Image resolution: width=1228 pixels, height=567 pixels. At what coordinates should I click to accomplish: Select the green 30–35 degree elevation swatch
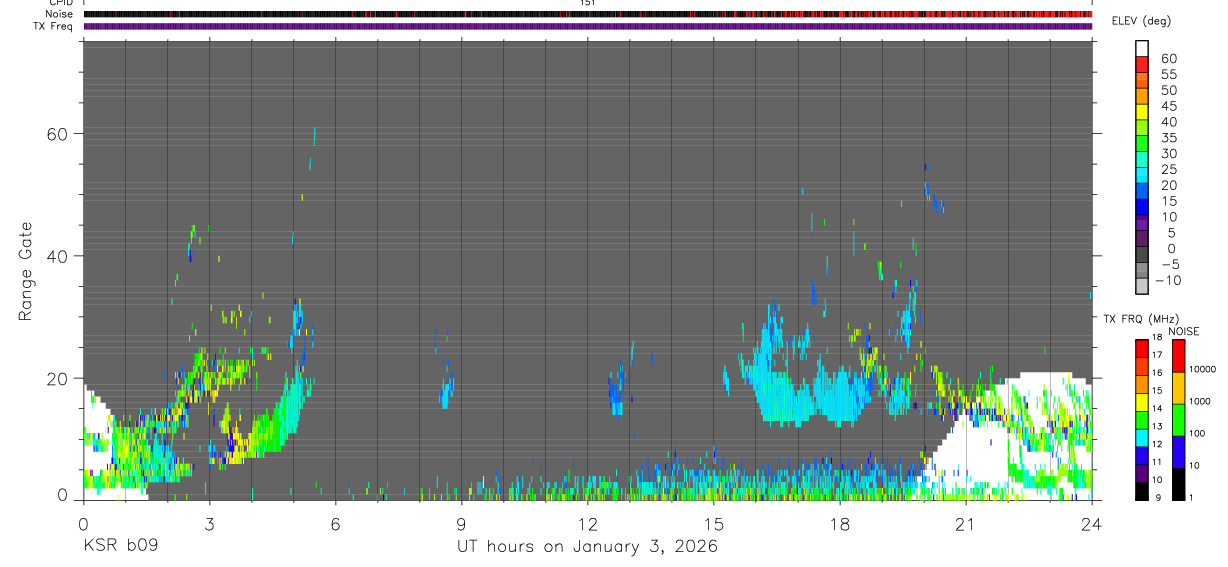1142,144
